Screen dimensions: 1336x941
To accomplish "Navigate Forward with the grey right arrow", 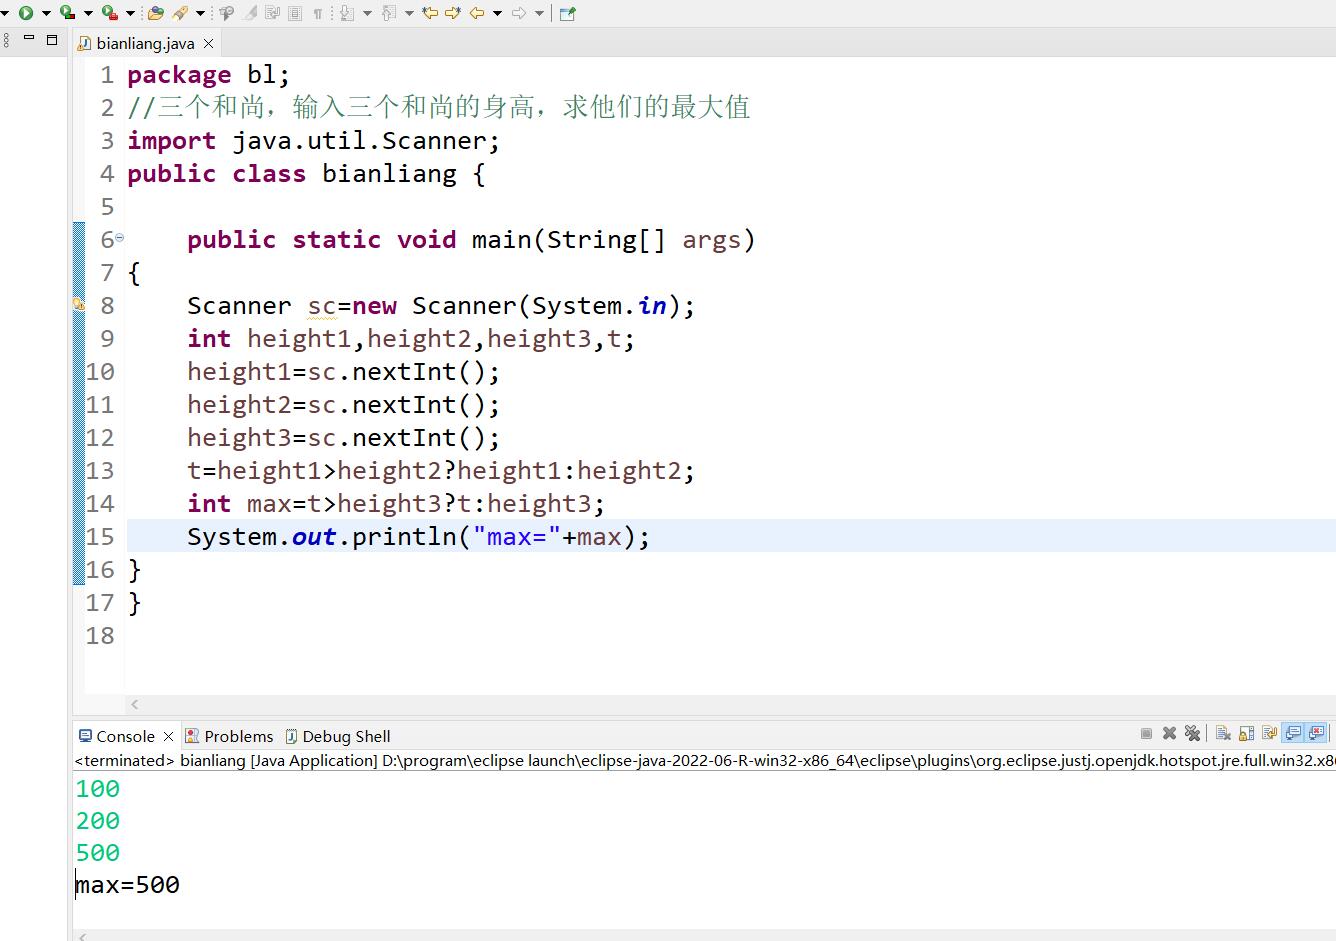I will tap(519, 13).
